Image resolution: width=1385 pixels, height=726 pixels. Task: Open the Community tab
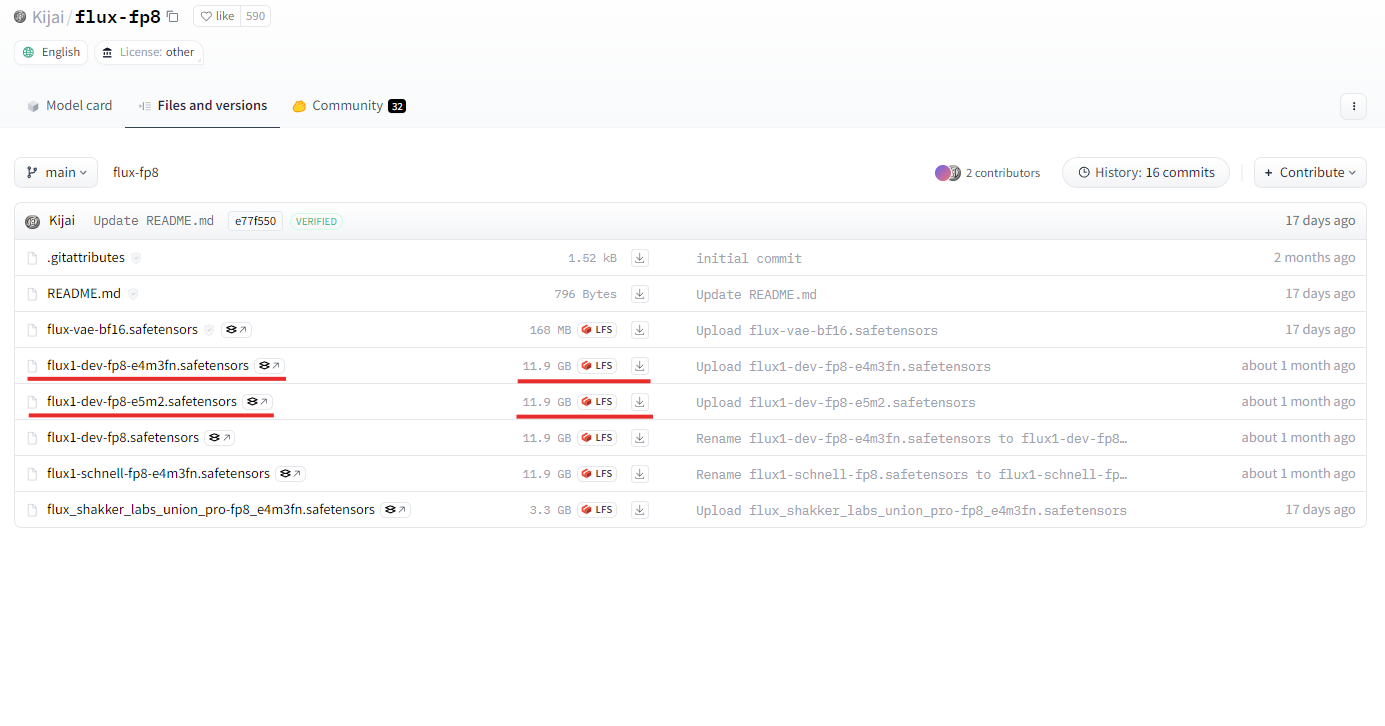[348, 106]
